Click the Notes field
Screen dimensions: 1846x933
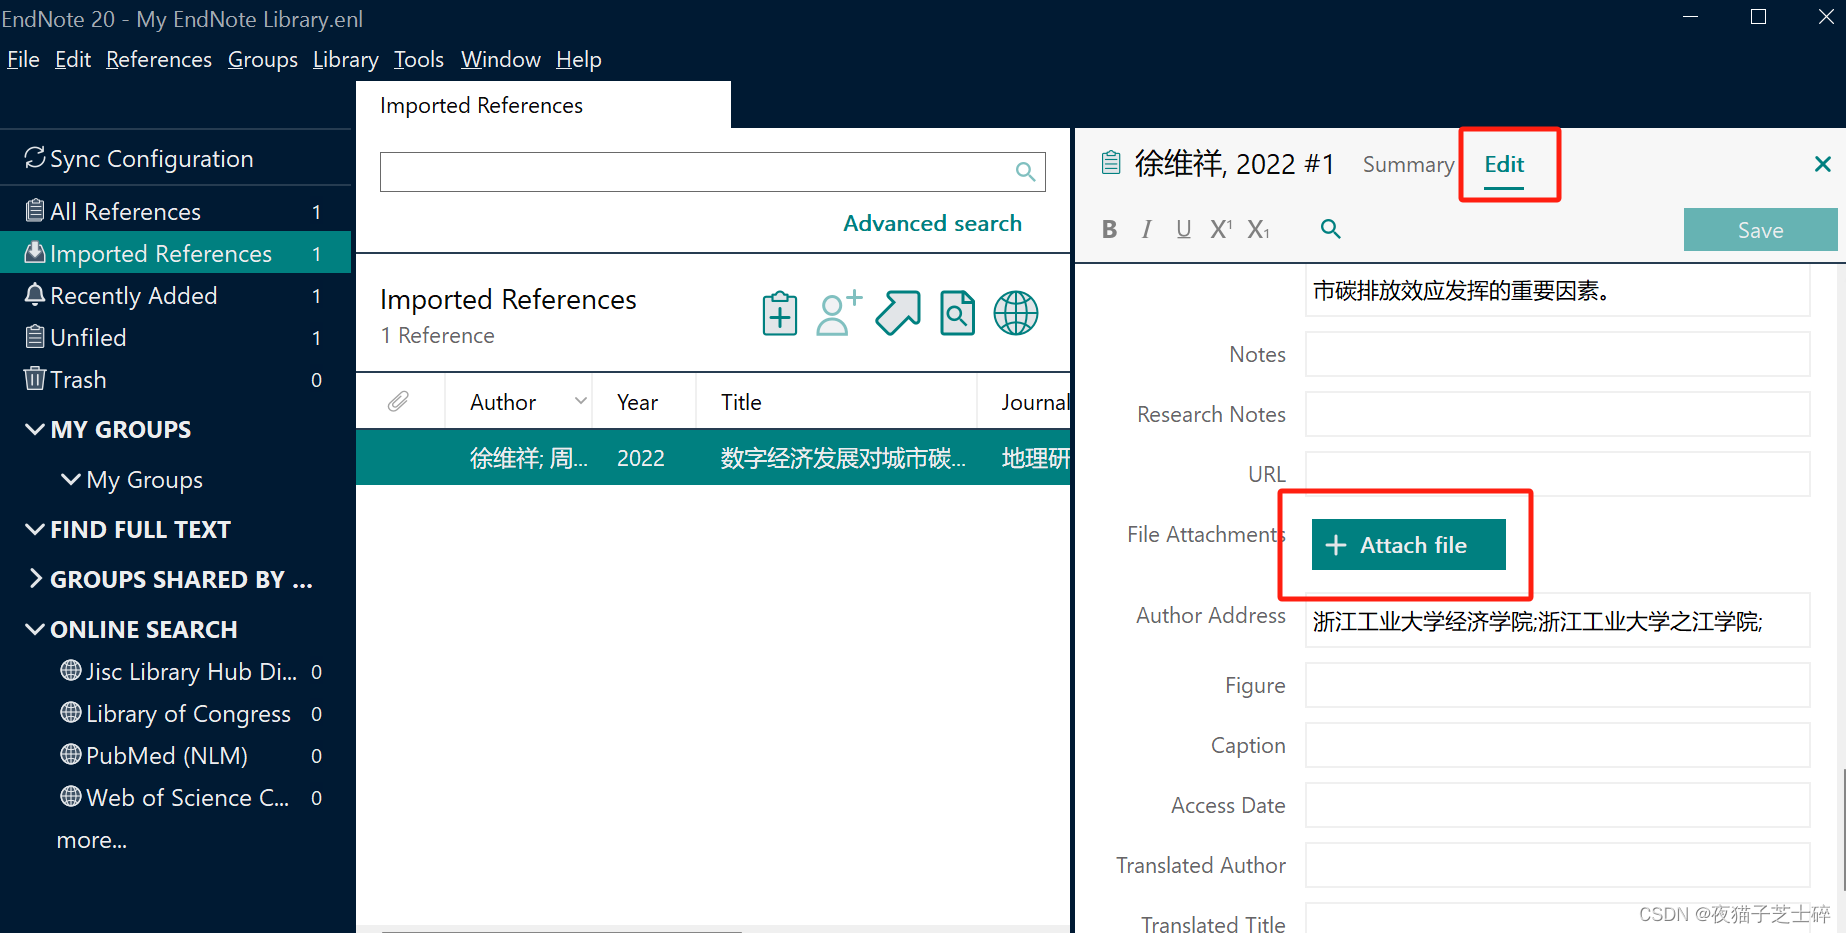tap(1557, 354)
